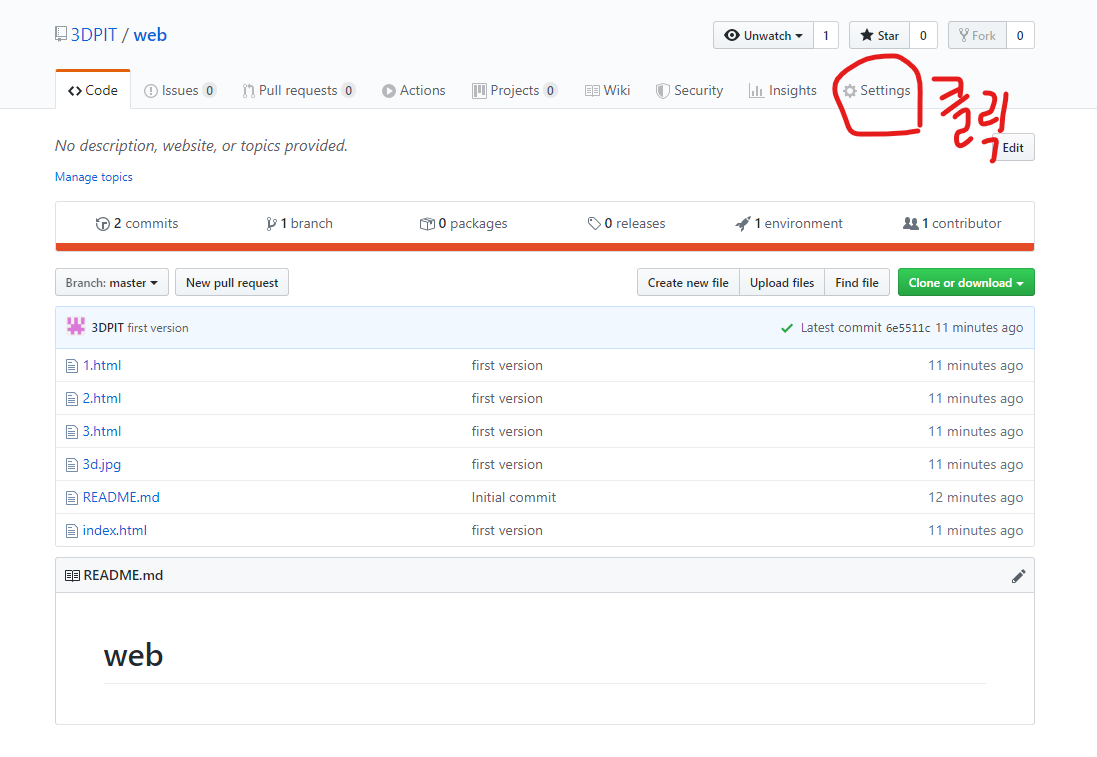Open the web repository name link
Viewport: 1097px width, 757px height.
(x=150, y=35)
